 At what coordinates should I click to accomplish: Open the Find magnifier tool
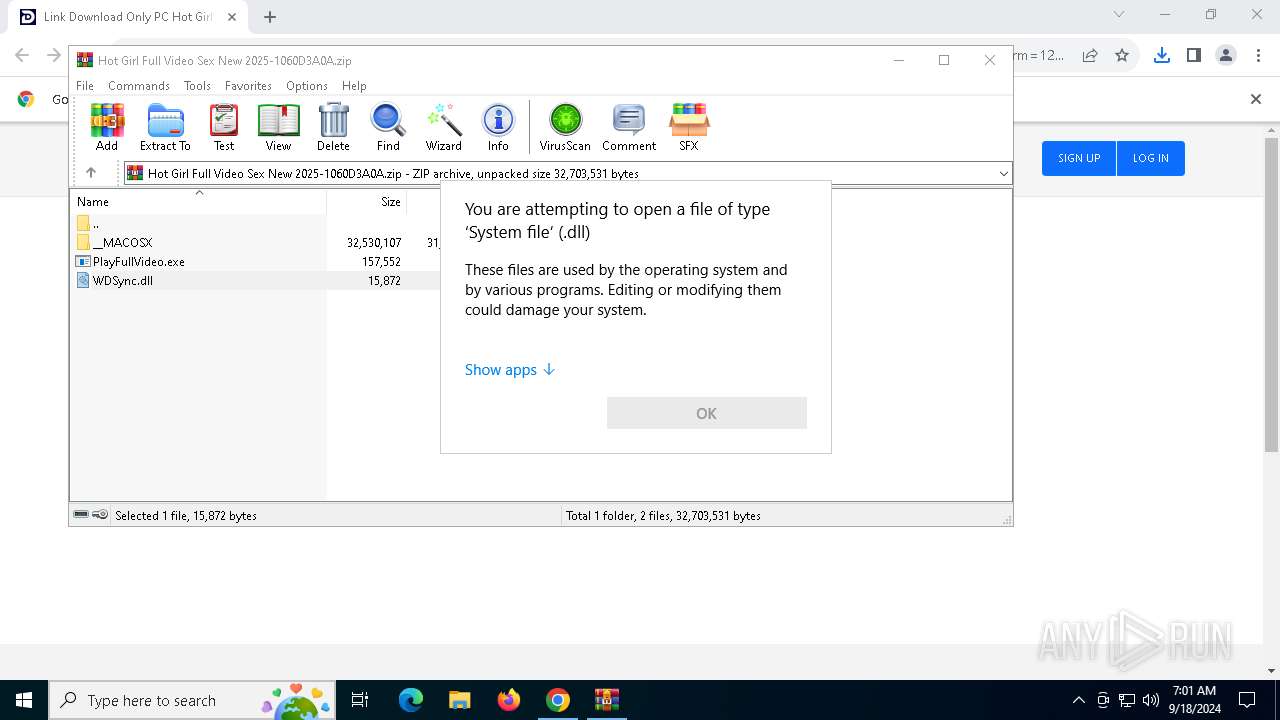coord(388,127)
